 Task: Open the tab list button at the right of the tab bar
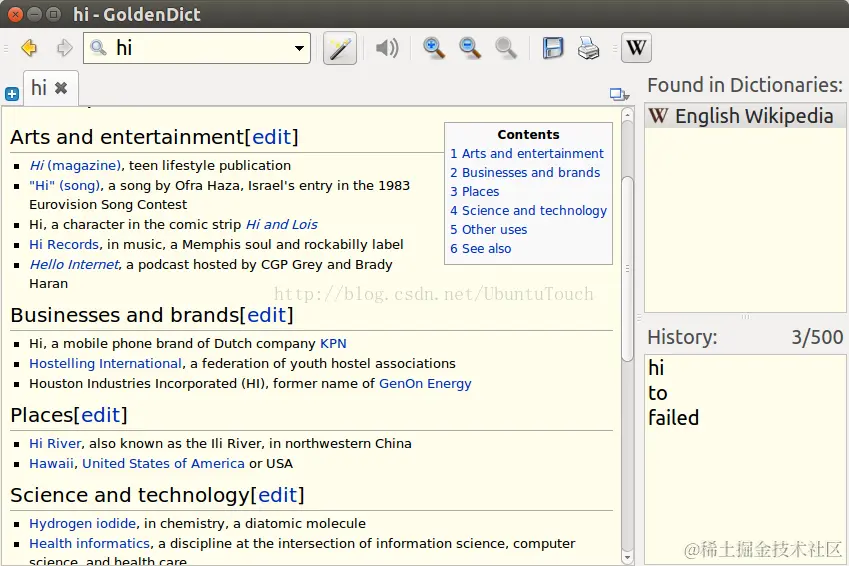point(619,94)
